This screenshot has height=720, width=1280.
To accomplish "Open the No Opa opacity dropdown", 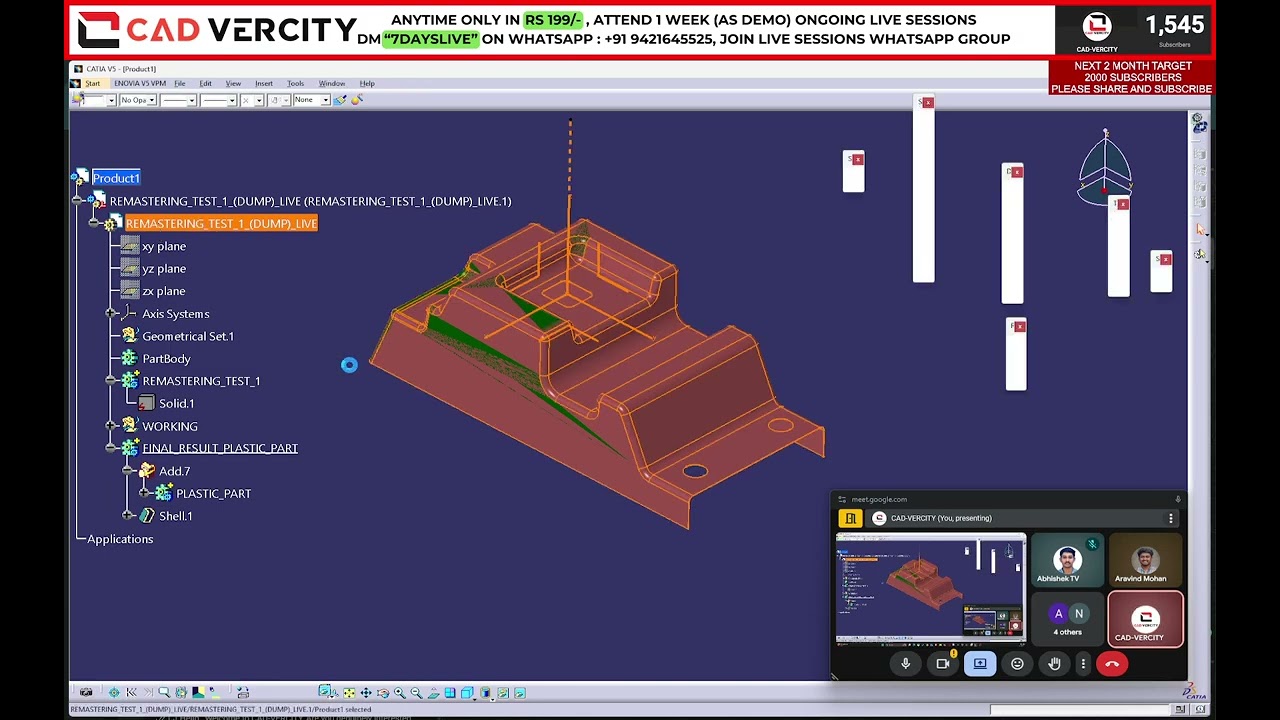I will (138, 100).
